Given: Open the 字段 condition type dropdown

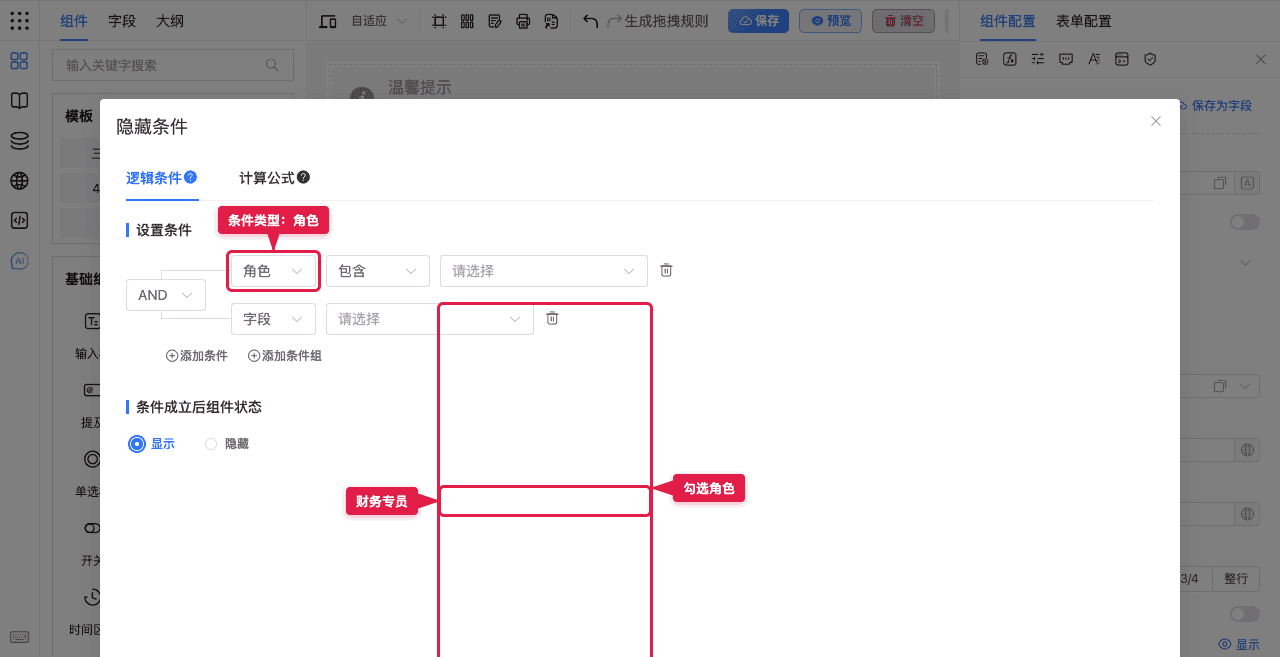Looking at the screenshot, I should [273, 319].
